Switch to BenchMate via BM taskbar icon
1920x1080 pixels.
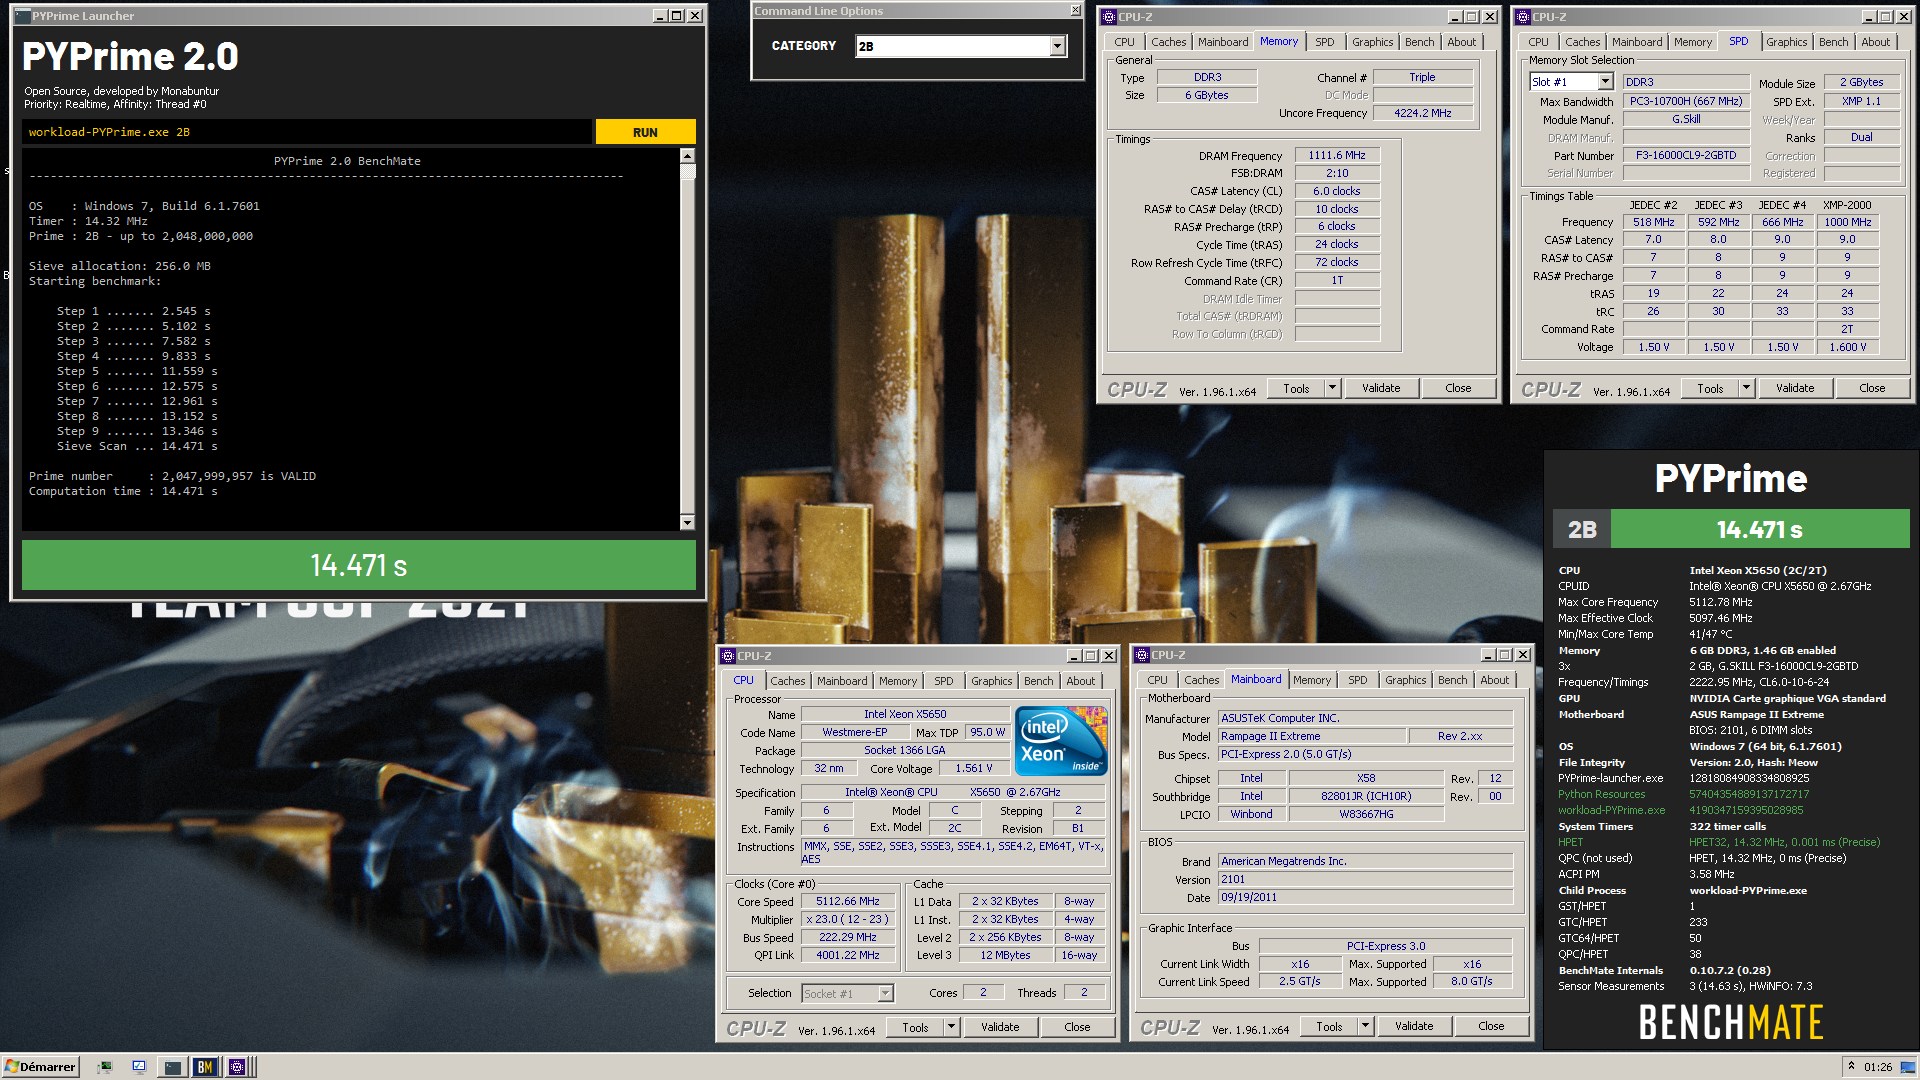coord(204,1067)
